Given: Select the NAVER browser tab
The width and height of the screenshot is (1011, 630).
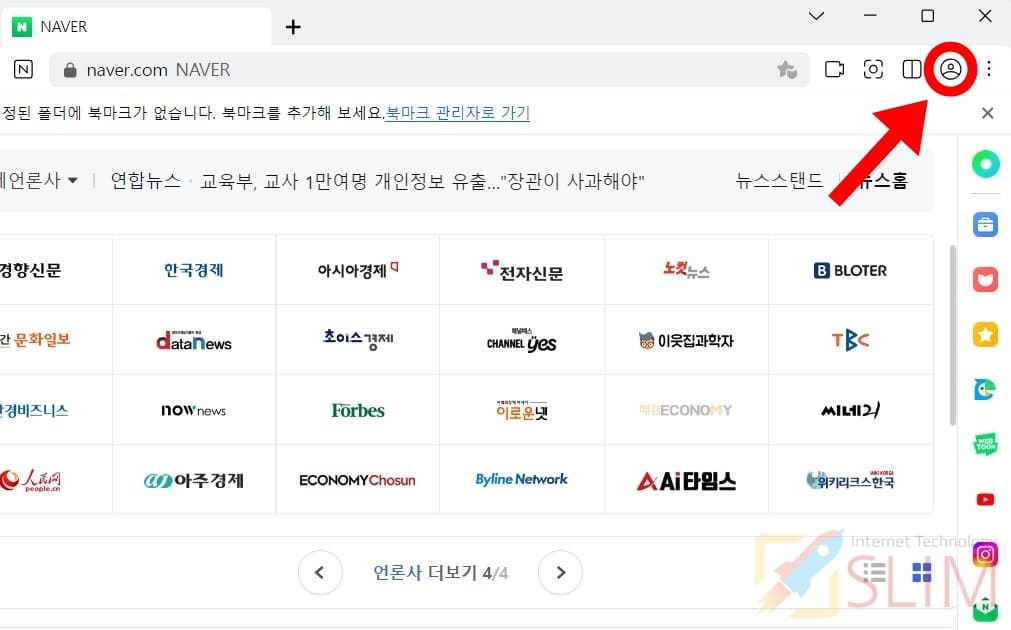Looking at the screenshot, I should tap(135, 26).
